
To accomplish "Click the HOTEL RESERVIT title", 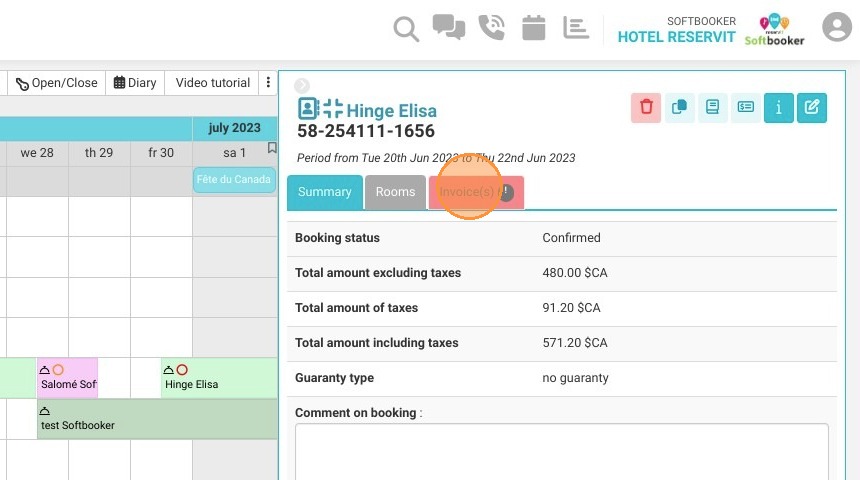I will [x=676, y=37].
